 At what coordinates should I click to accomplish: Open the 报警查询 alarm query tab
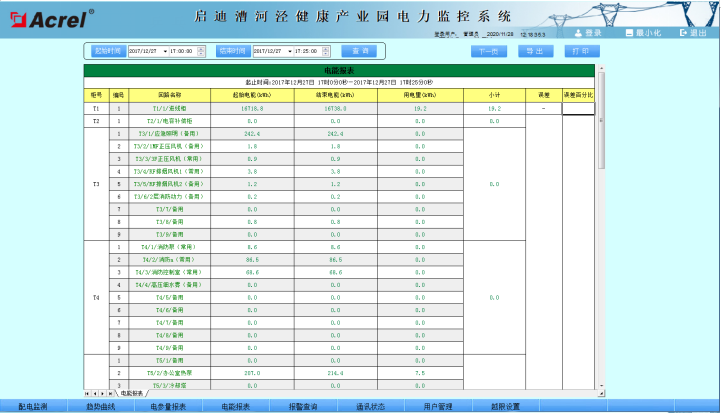[303, 406]
